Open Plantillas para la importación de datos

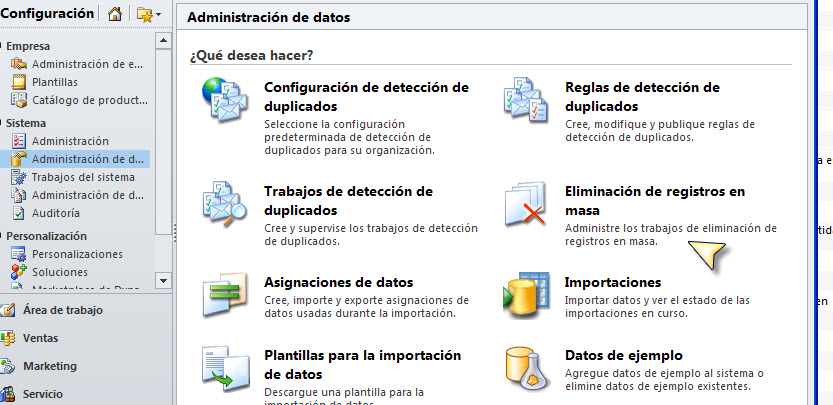pos(362,365)
